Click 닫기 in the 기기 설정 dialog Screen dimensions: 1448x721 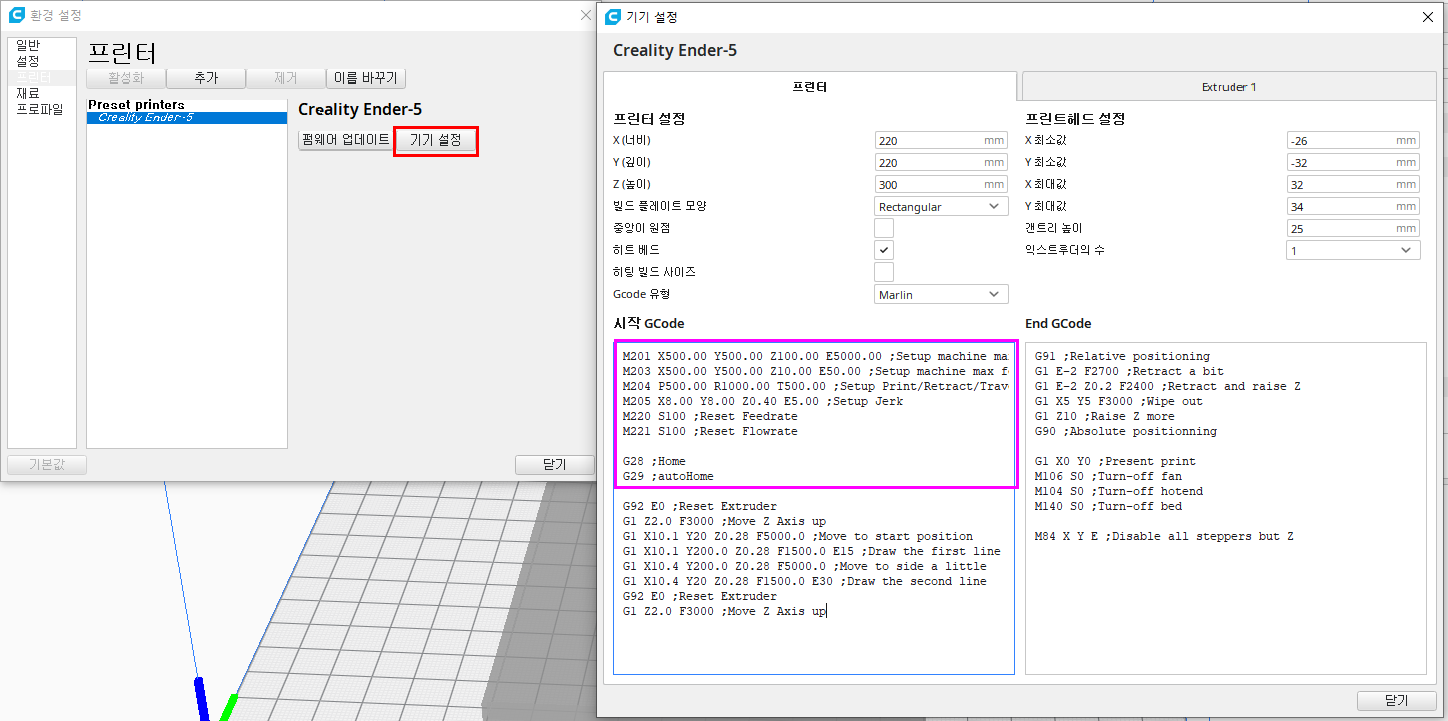1396,700
